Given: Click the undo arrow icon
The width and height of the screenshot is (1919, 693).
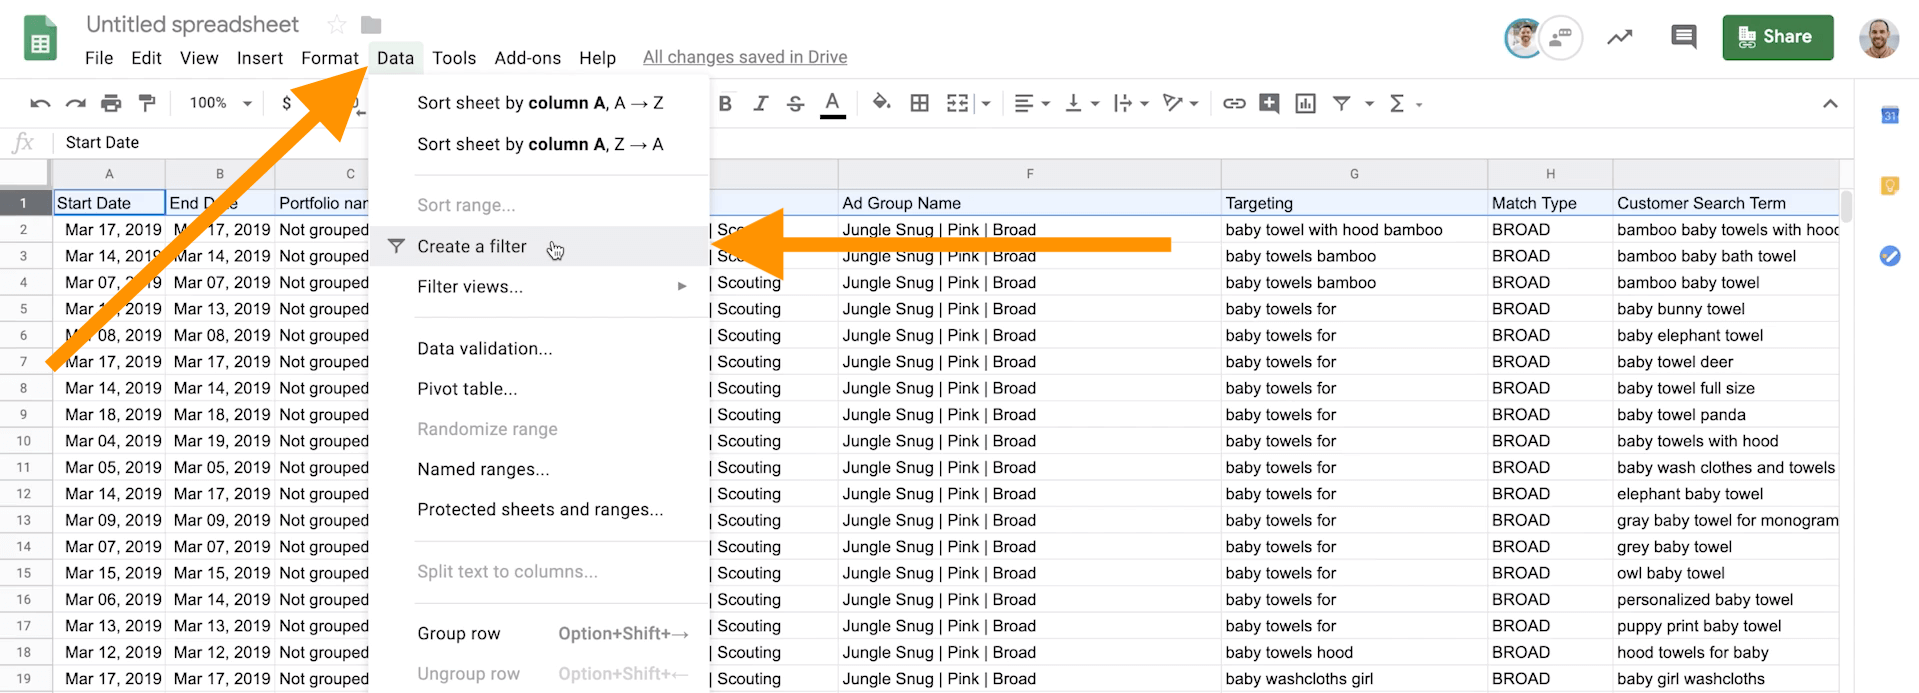Looking at the screenshot, I should tap(40, 103).
